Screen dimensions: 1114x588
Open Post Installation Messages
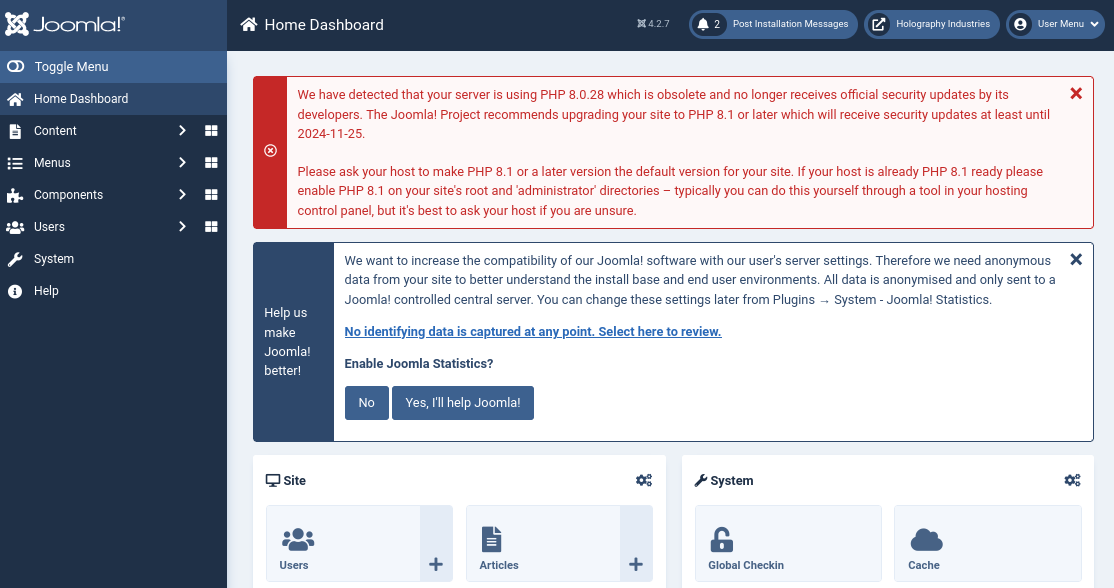click(773, 24)
